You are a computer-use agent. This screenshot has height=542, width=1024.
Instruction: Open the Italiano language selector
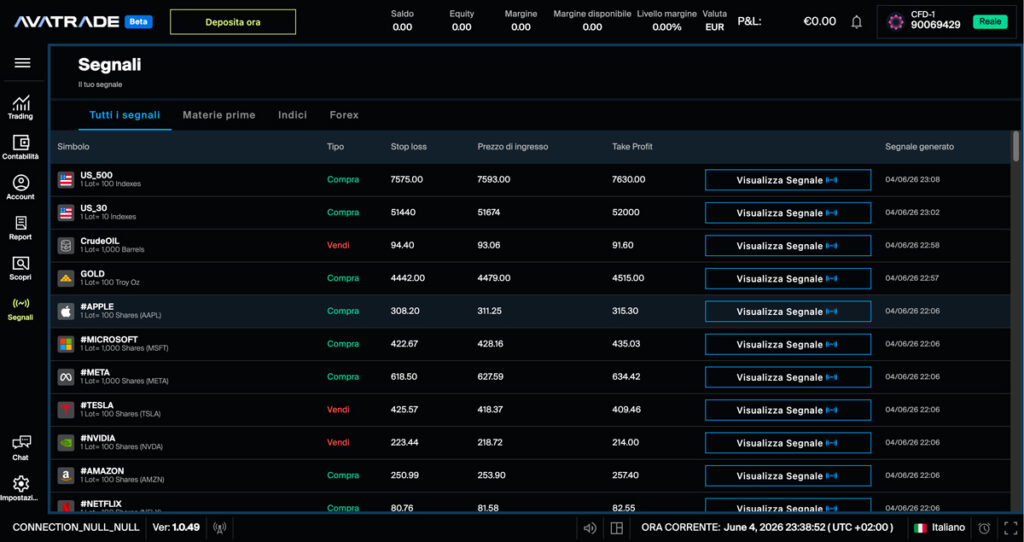tap(940, 528)
